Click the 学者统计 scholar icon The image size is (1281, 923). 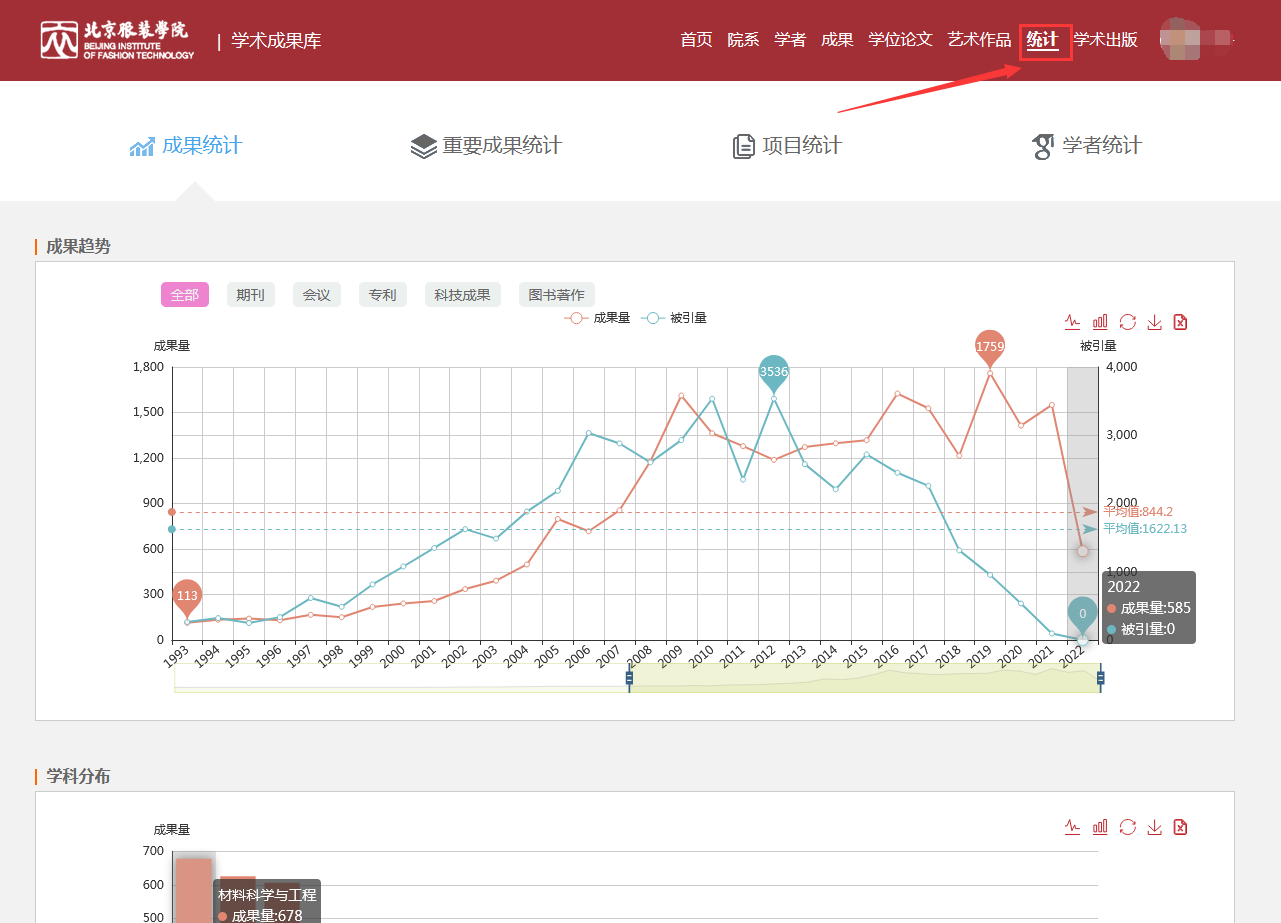tap(1042, 147)
